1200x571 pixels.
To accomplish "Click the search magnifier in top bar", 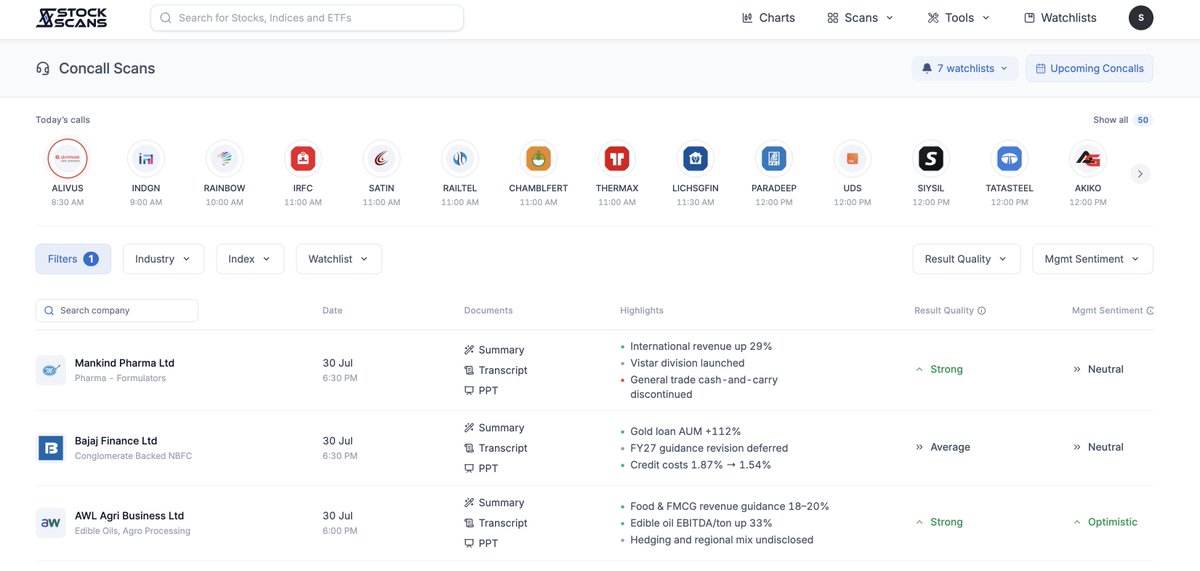I will pos(166,18).
